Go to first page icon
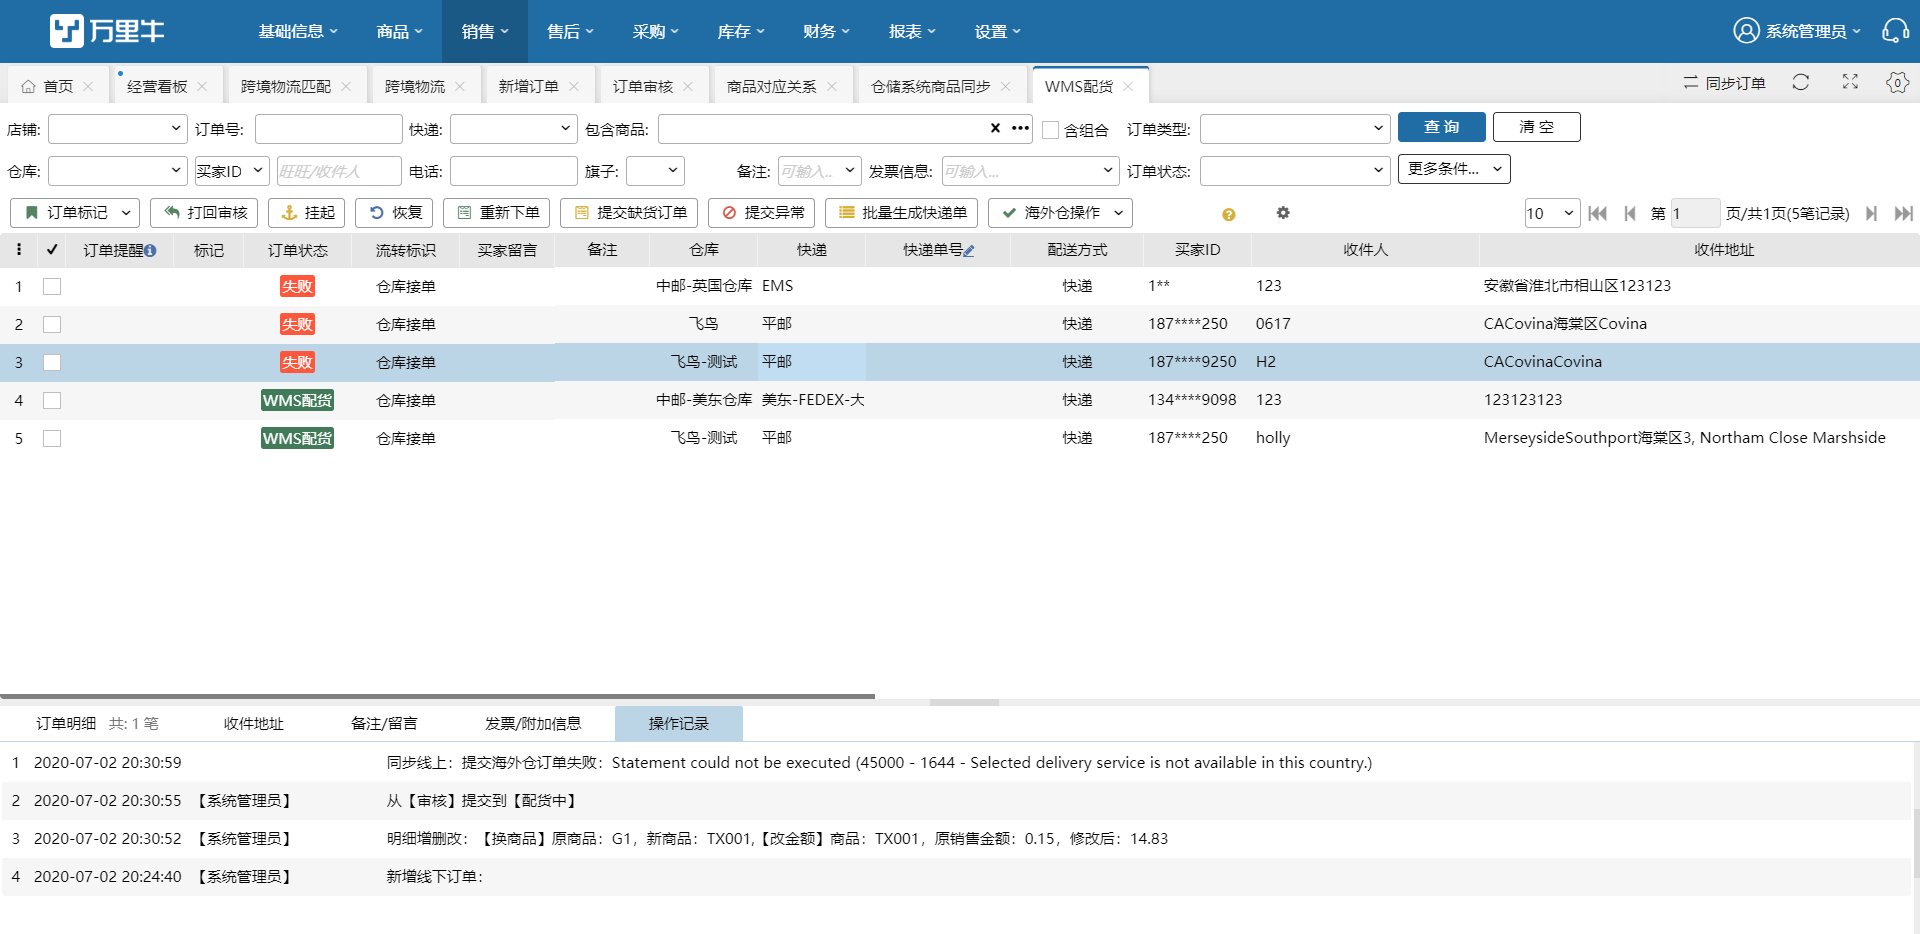Viewport: 1920px width, 934px height. (x=1597, y=213)
